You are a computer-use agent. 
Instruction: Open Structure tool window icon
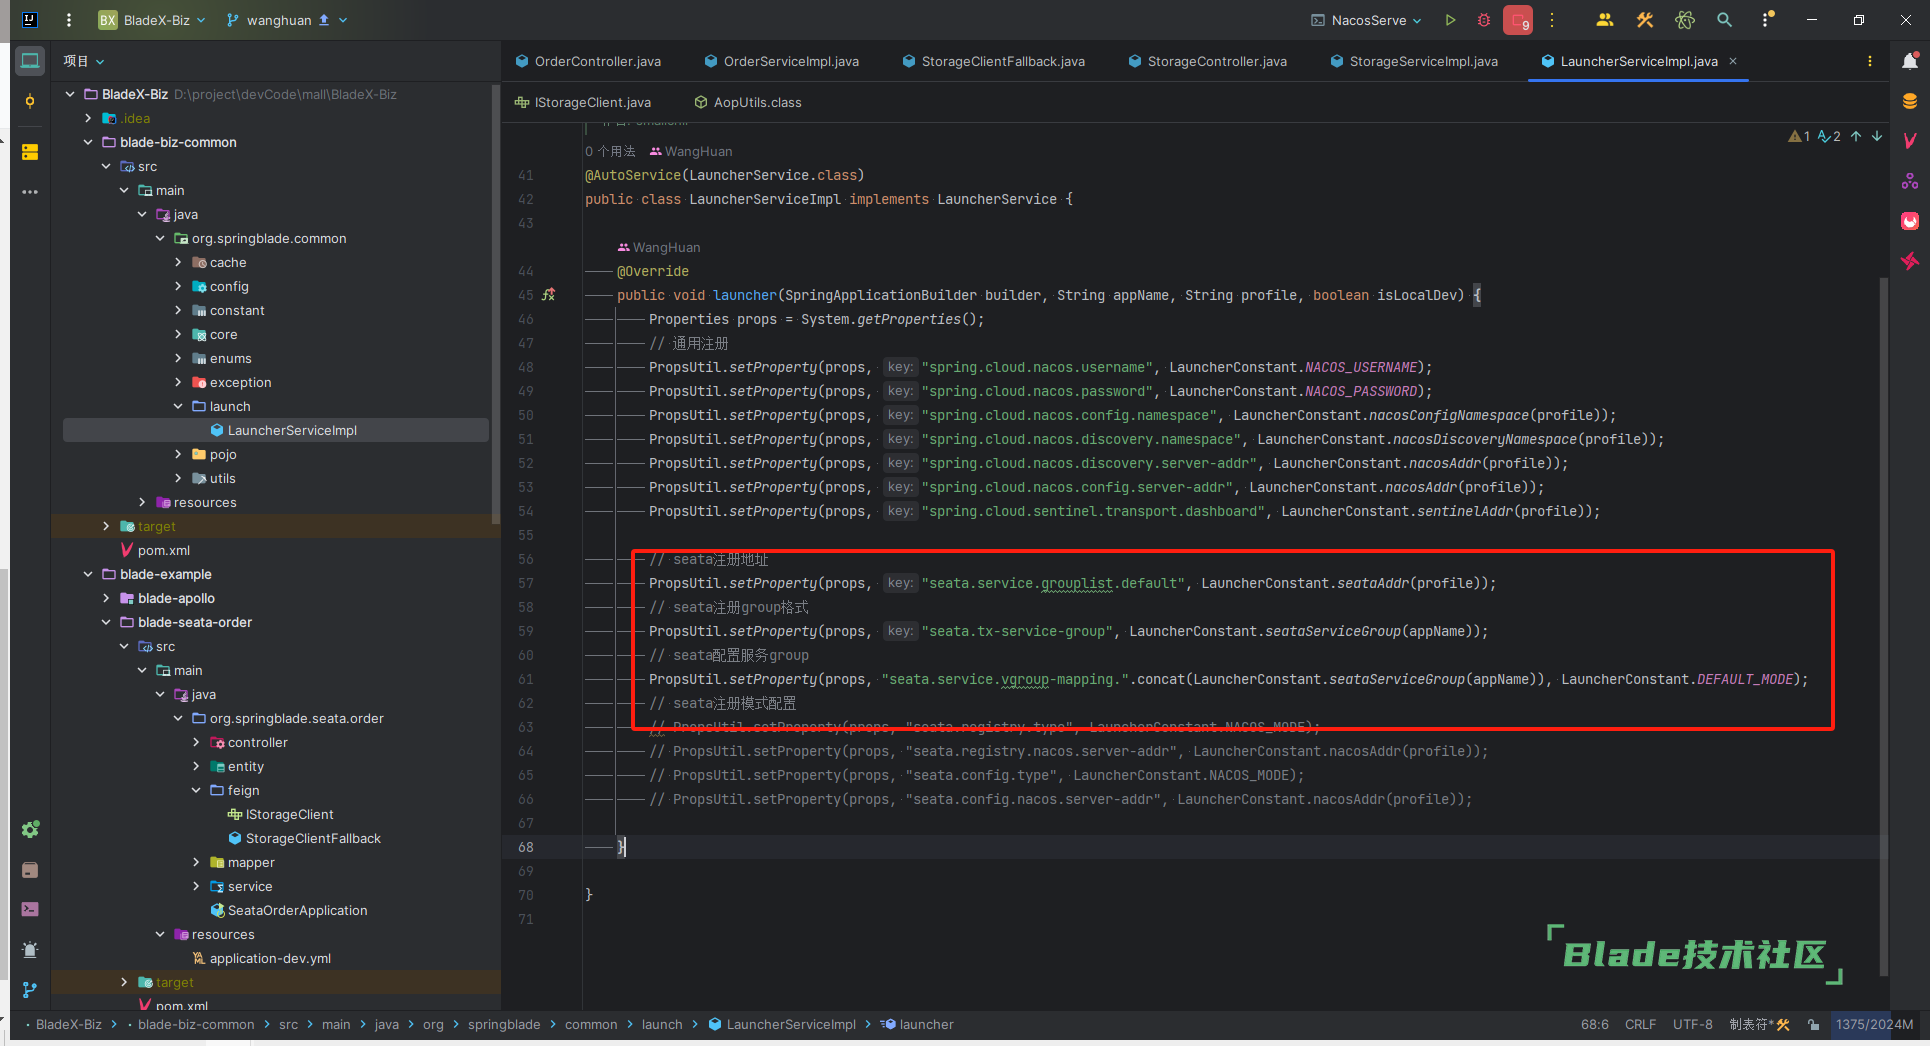tap(30, 152)
